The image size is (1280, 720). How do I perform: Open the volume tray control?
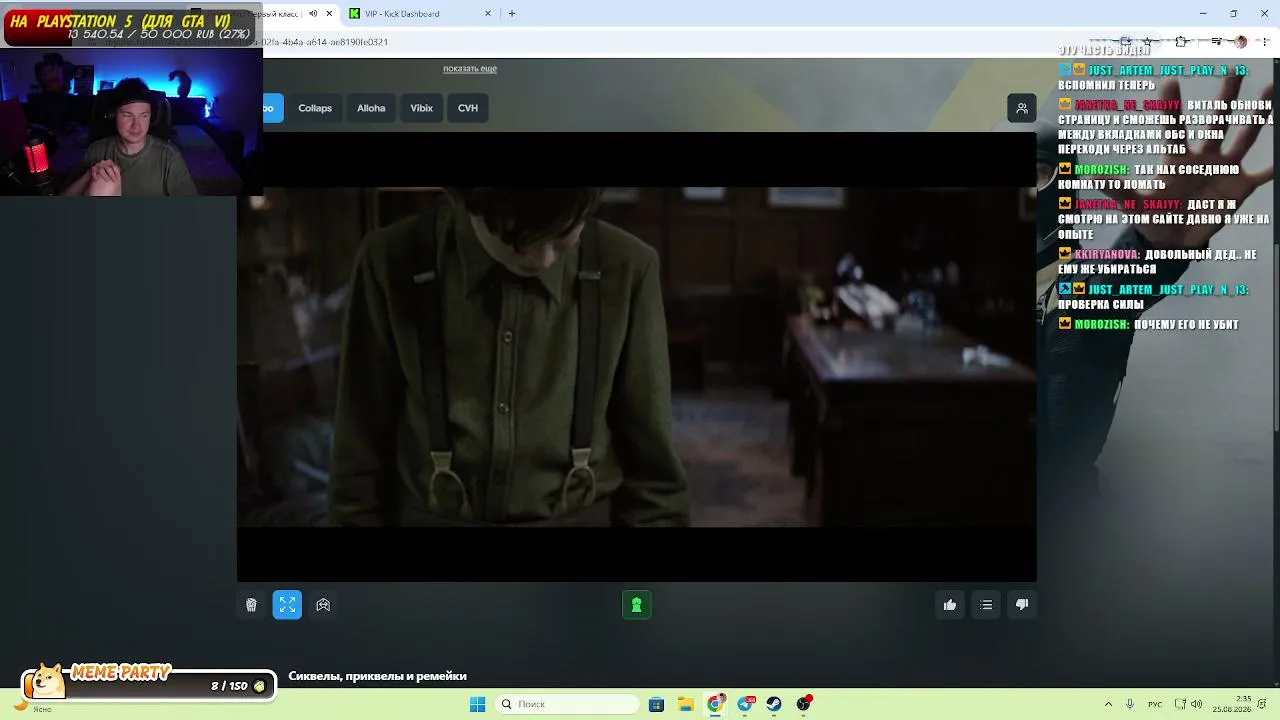tap(1197, 704)
